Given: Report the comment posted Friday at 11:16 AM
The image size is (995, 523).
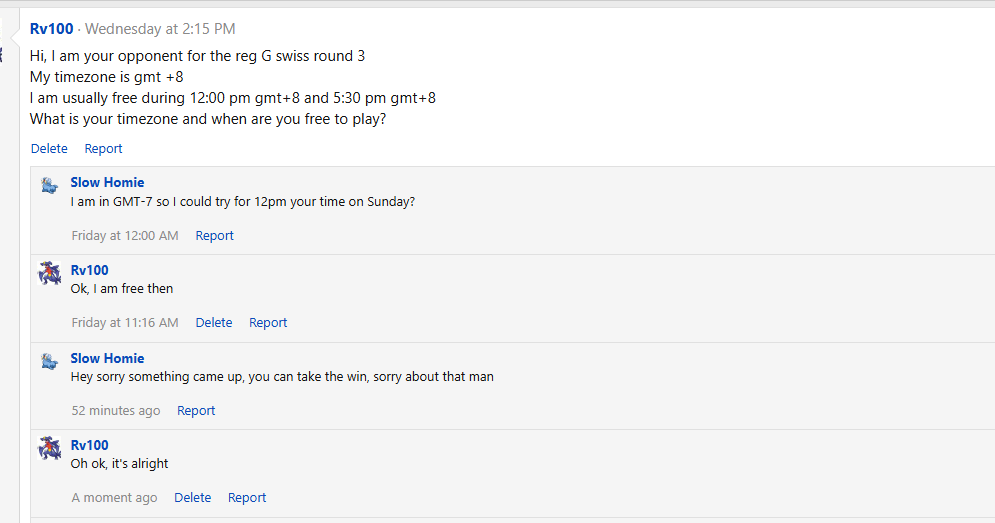Looking at the screenshot, I should [268, 323].
